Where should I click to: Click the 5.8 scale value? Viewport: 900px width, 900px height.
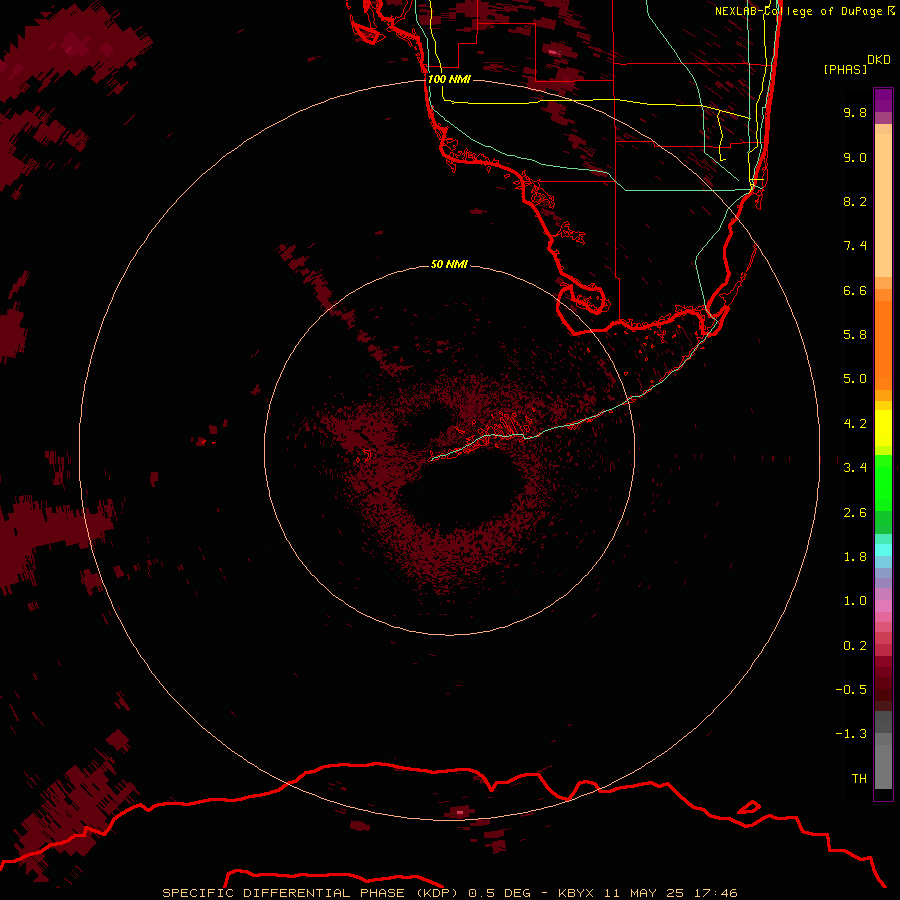855,335
